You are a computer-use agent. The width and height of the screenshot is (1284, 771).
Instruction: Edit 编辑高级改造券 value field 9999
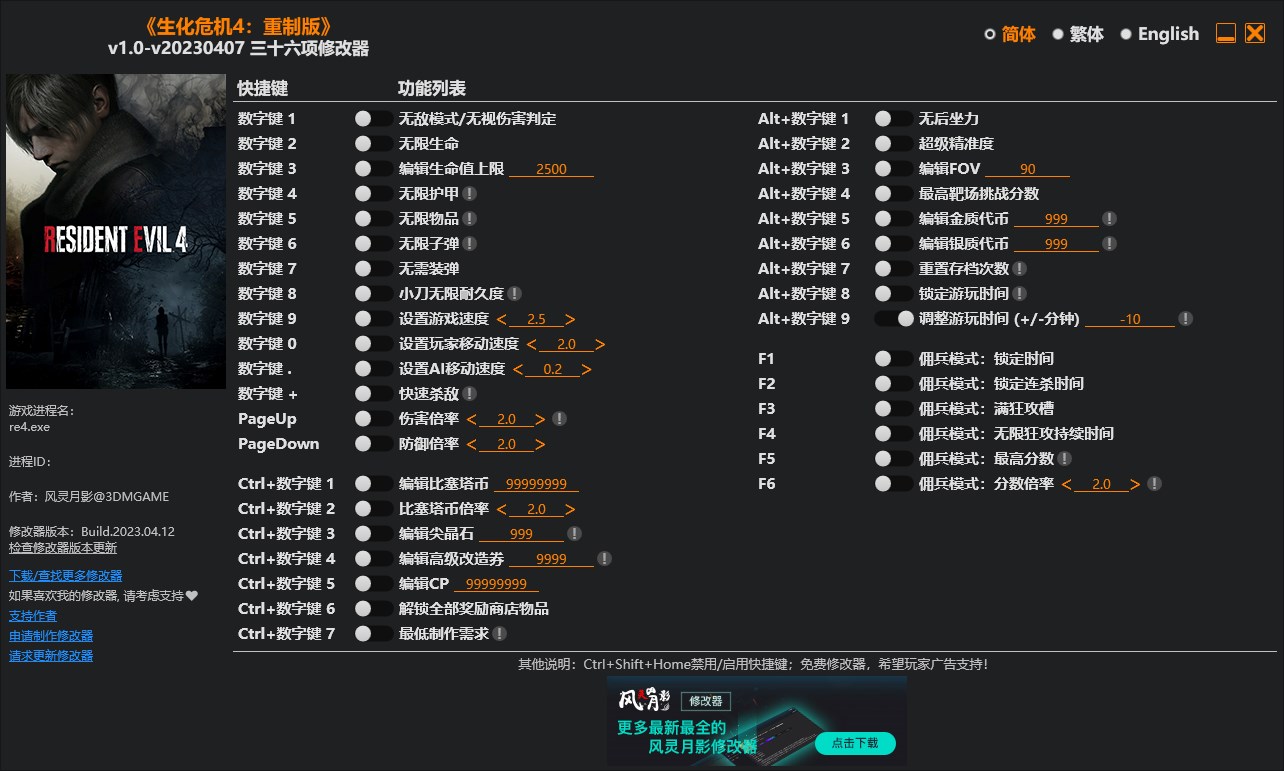pos(551,559)
